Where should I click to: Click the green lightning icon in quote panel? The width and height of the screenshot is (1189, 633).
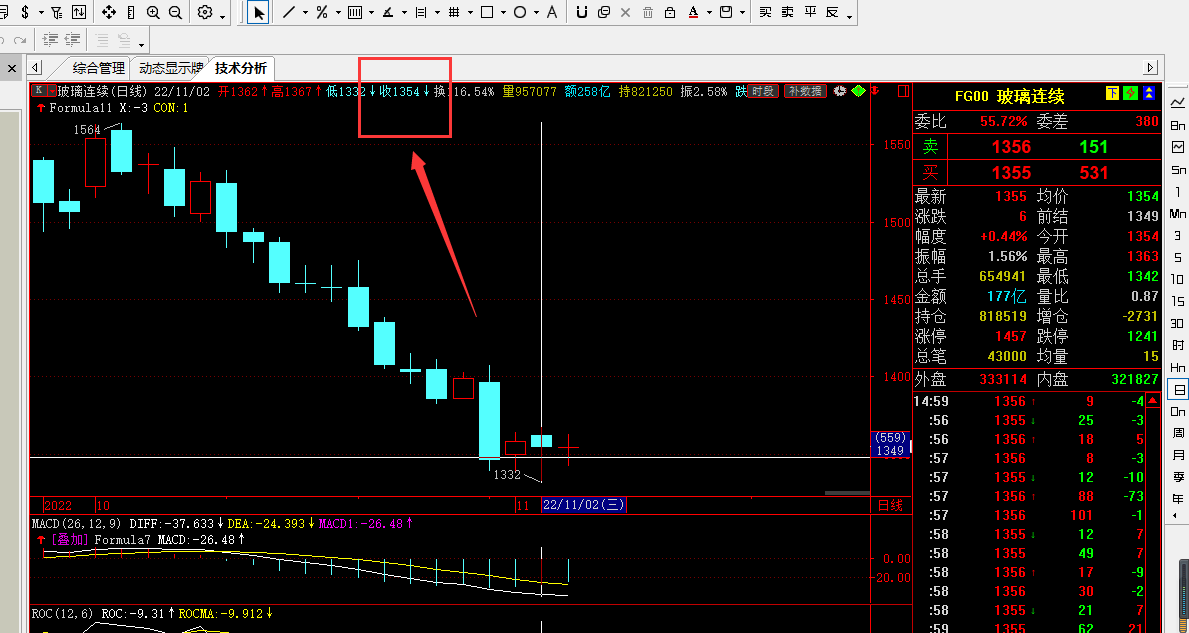1131,93
